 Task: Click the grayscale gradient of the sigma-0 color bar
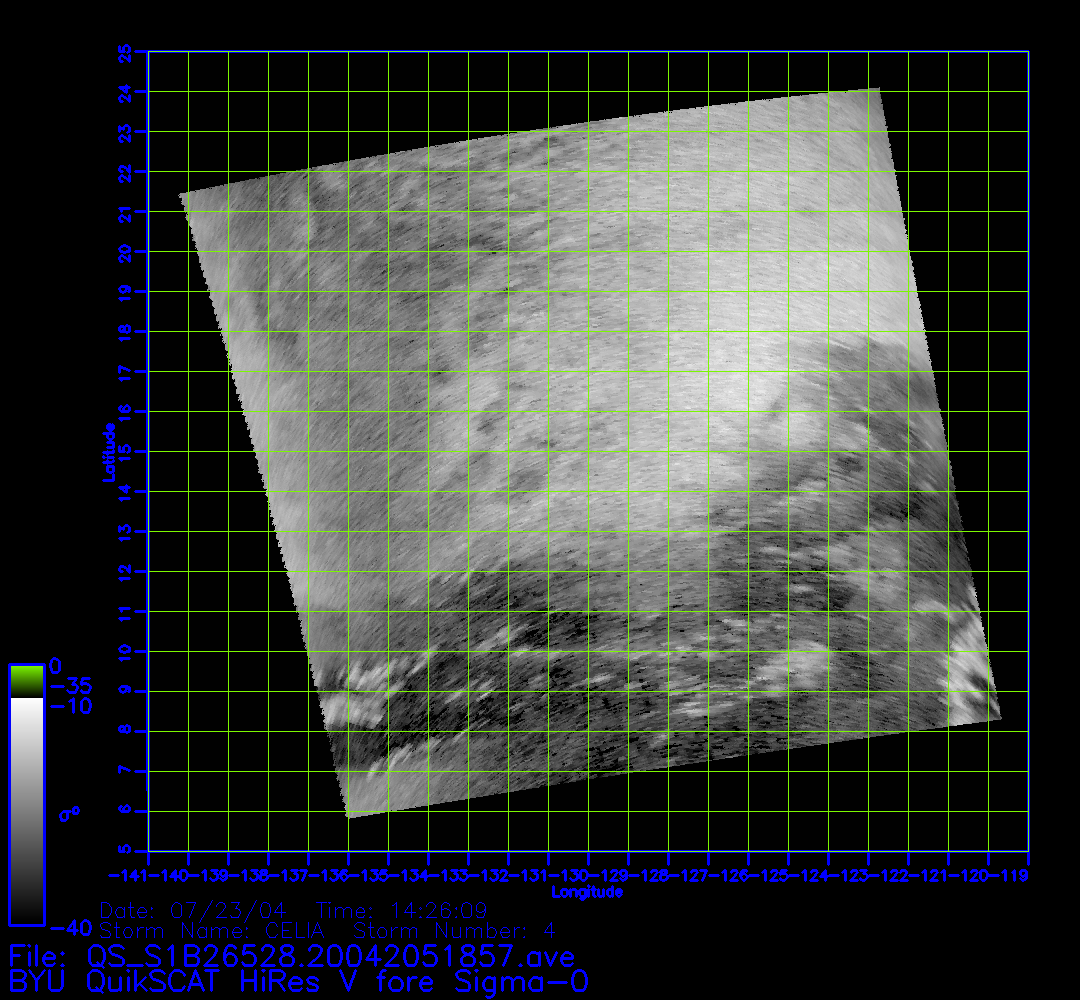pos(26,810)
